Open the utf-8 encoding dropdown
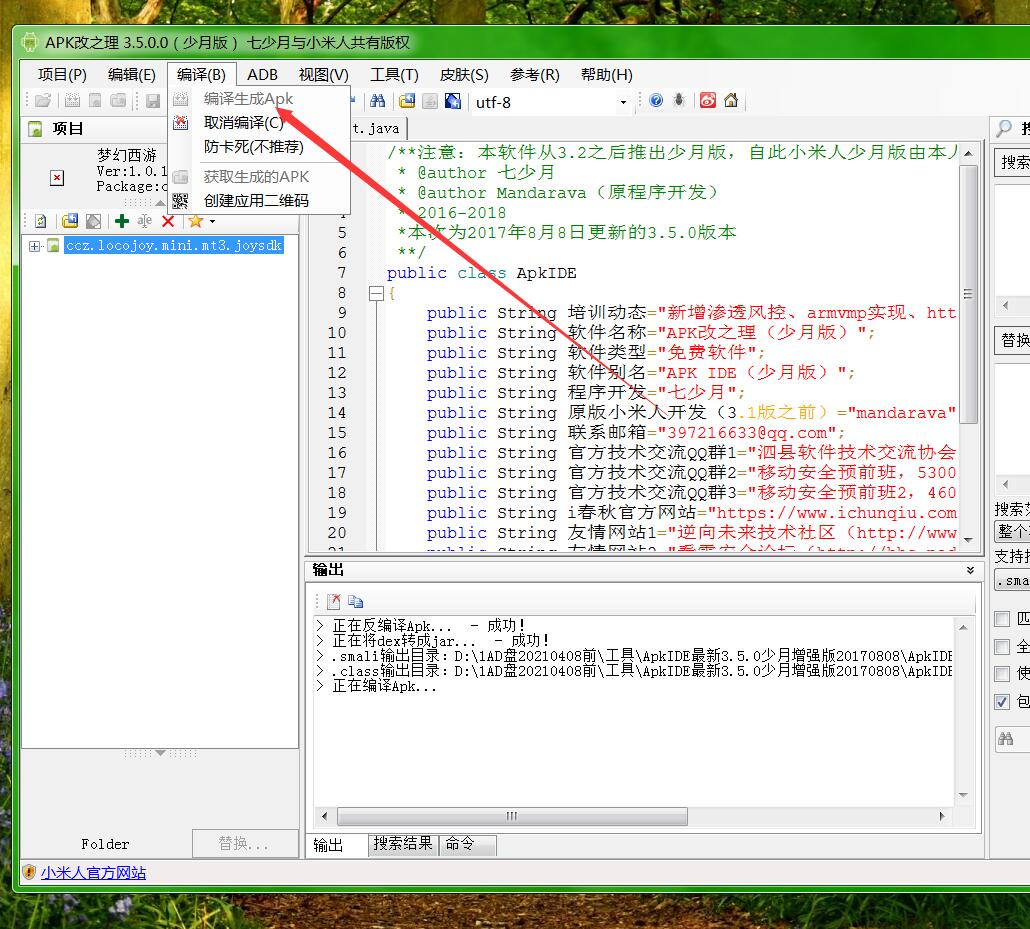 (x=623, y=102)
